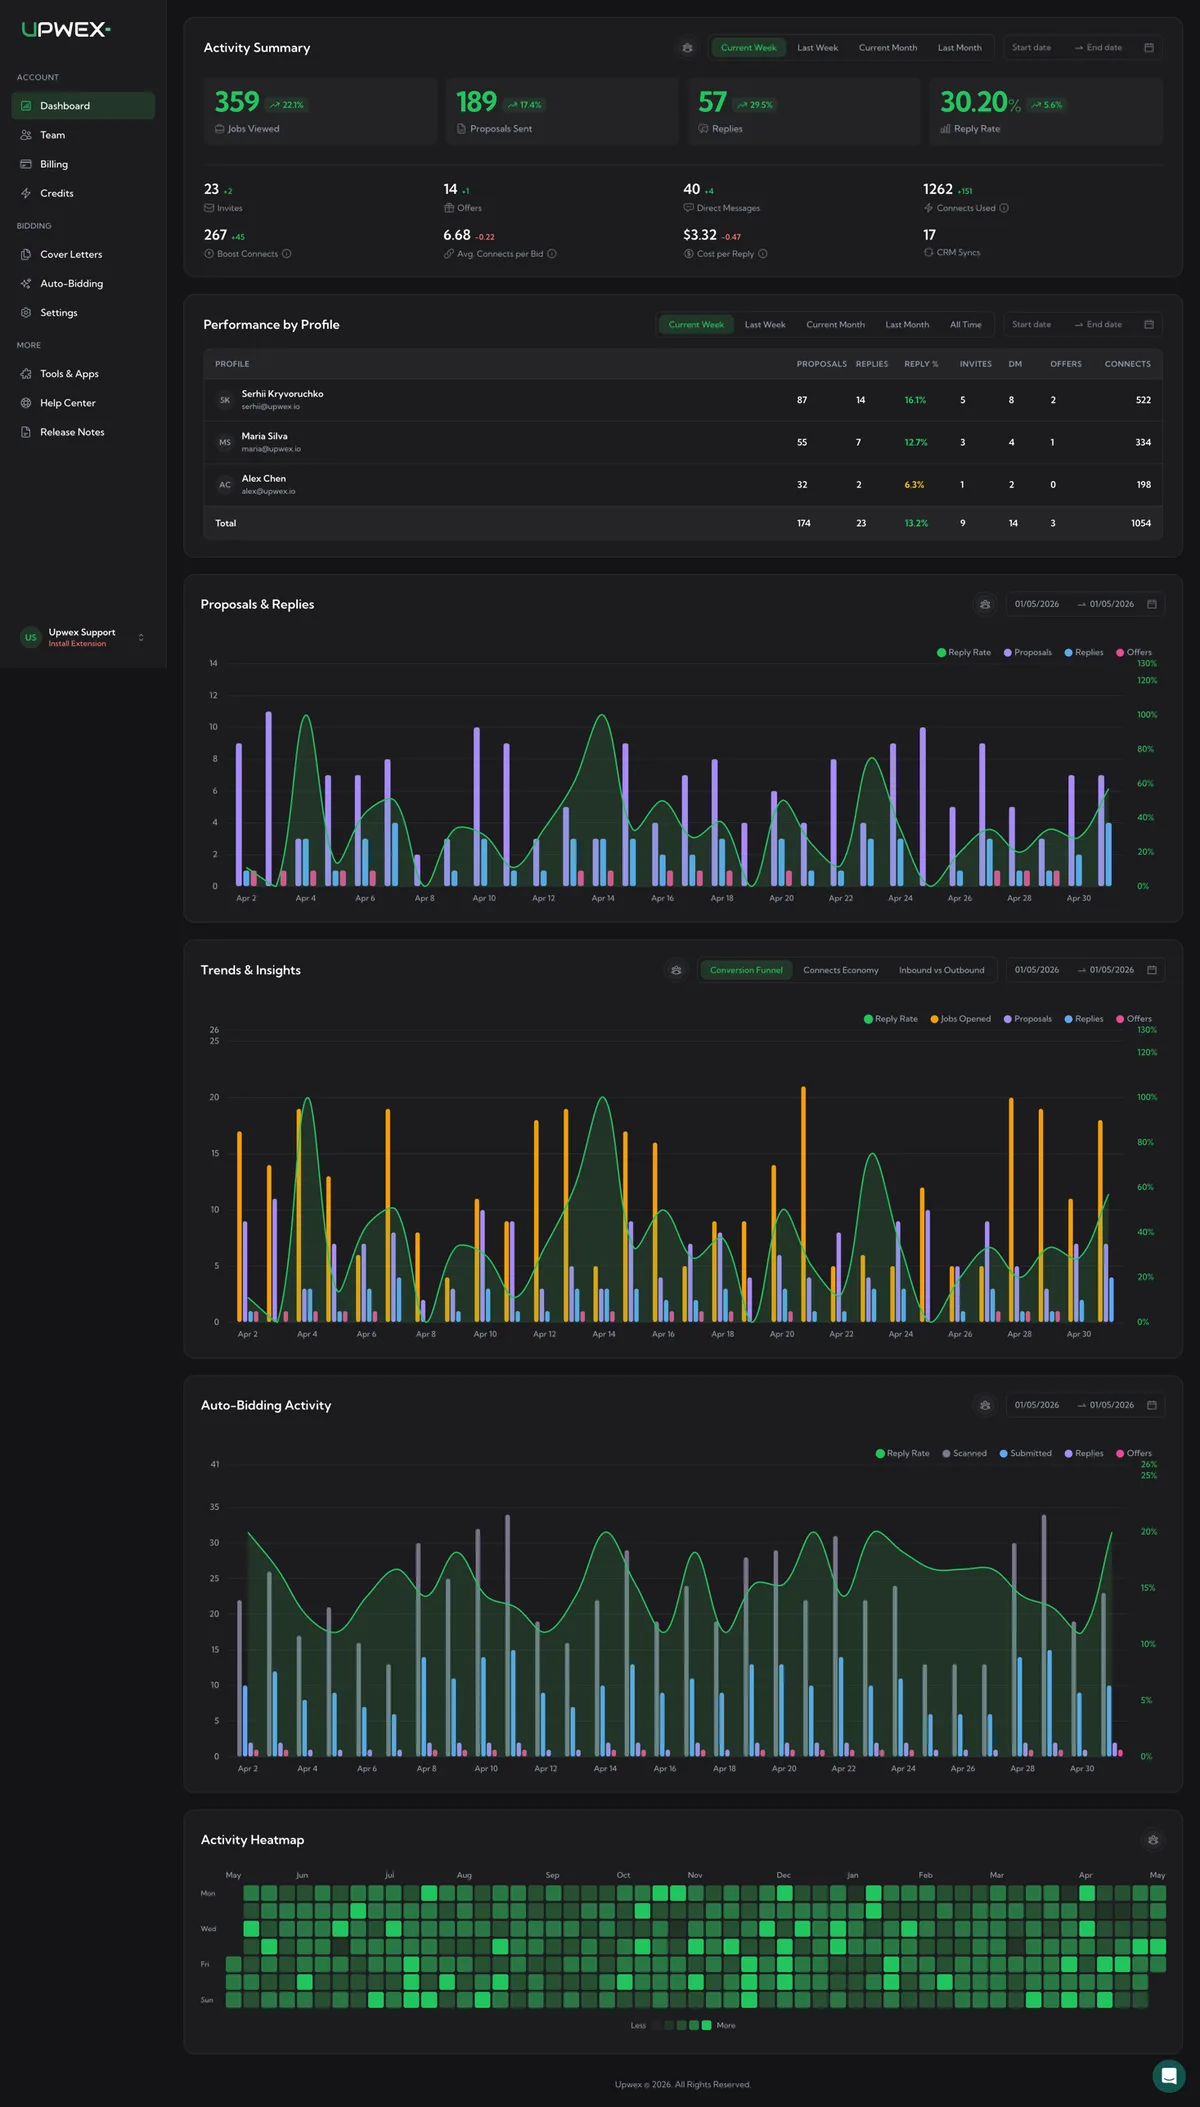
Task: Toggle Offers legend in Proposals & Replies
Action: 1134,652
